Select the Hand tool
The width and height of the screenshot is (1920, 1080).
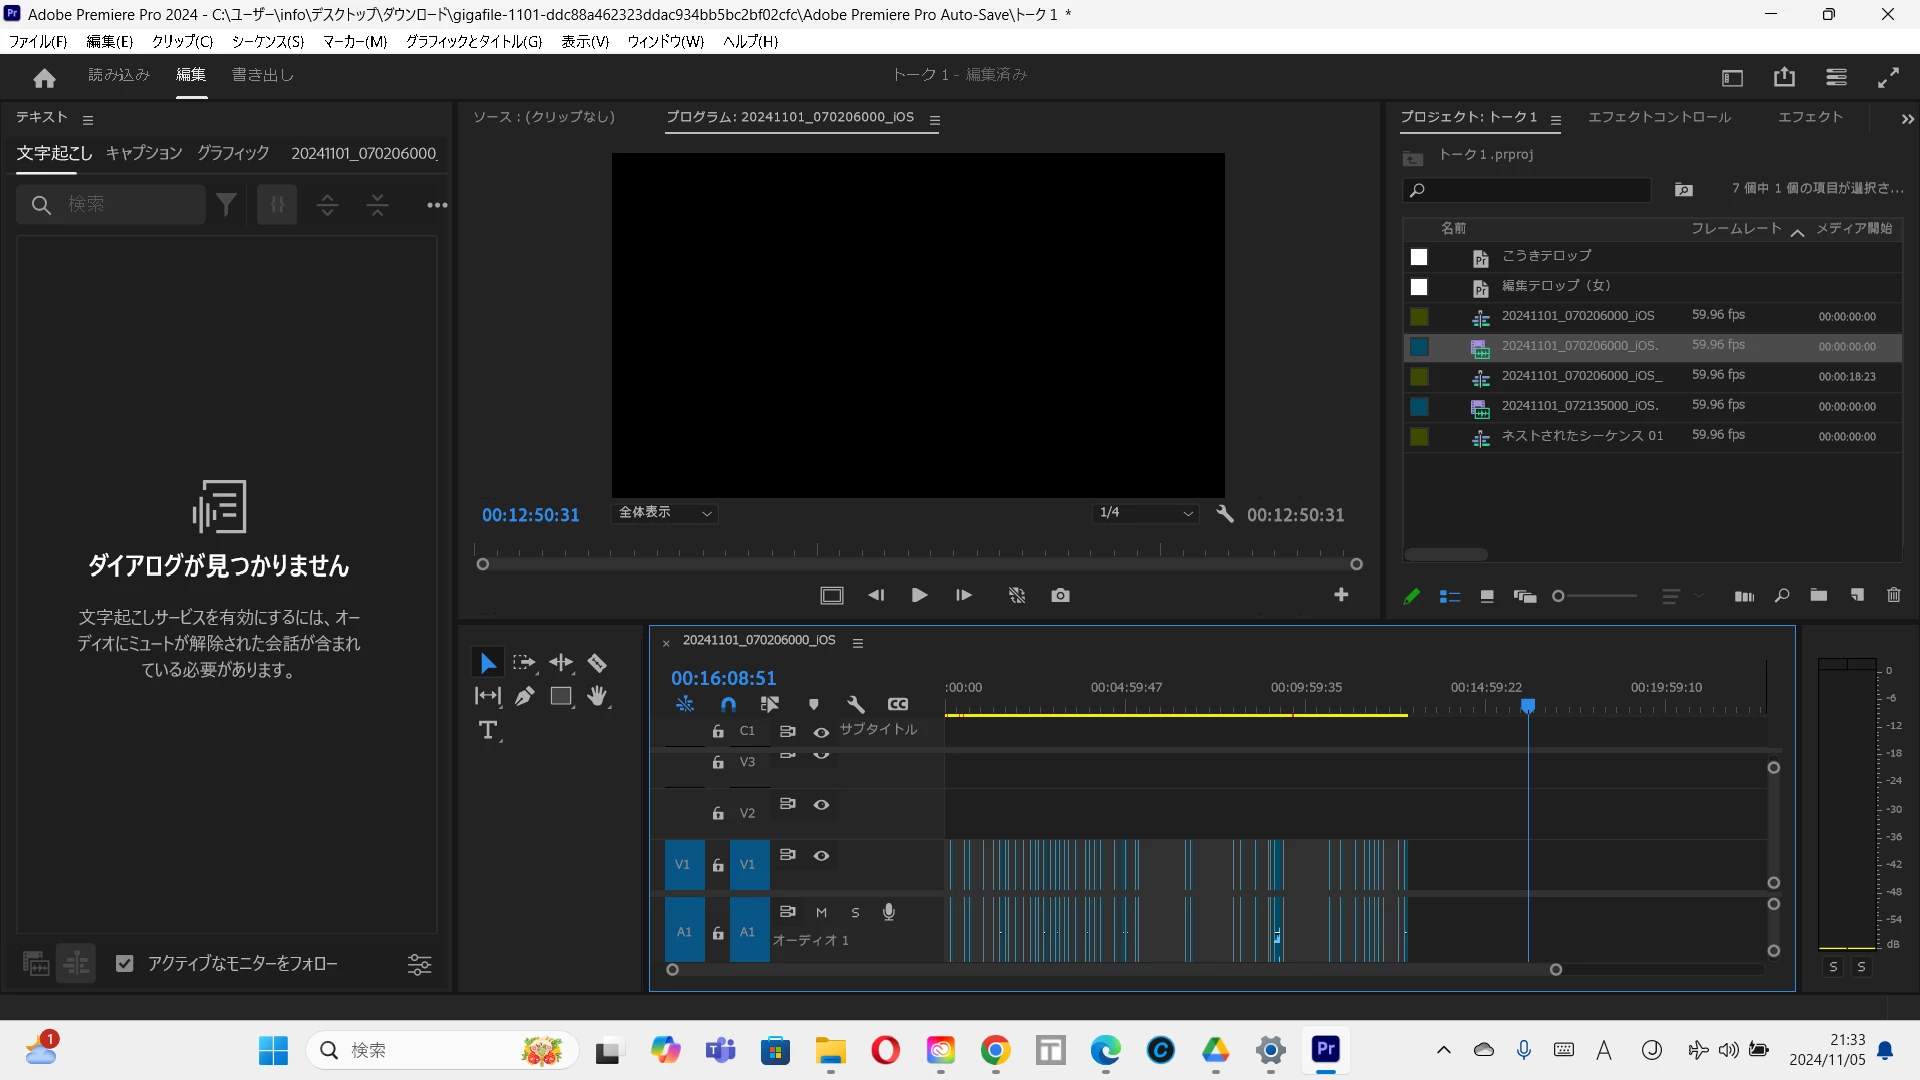pyautogui.click(x=597, y=697)
